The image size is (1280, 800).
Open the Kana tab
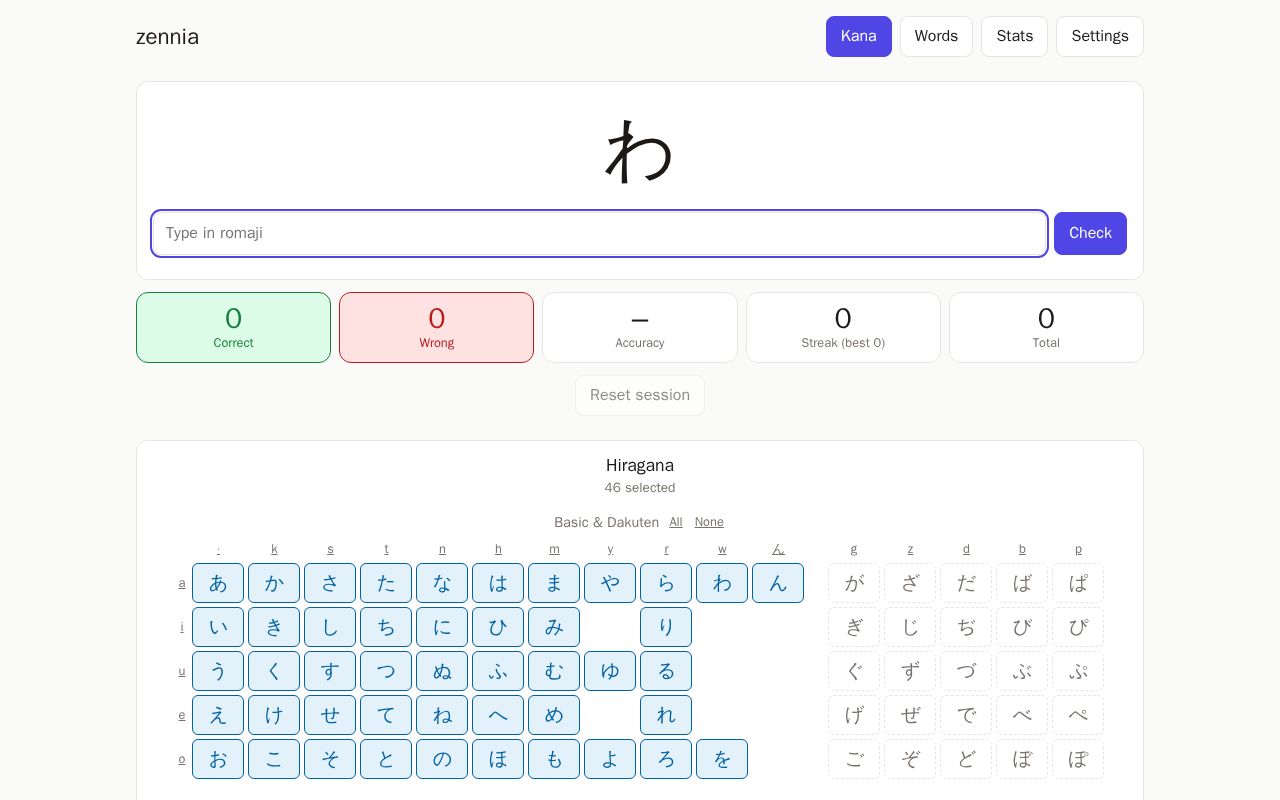coord(858,36)
